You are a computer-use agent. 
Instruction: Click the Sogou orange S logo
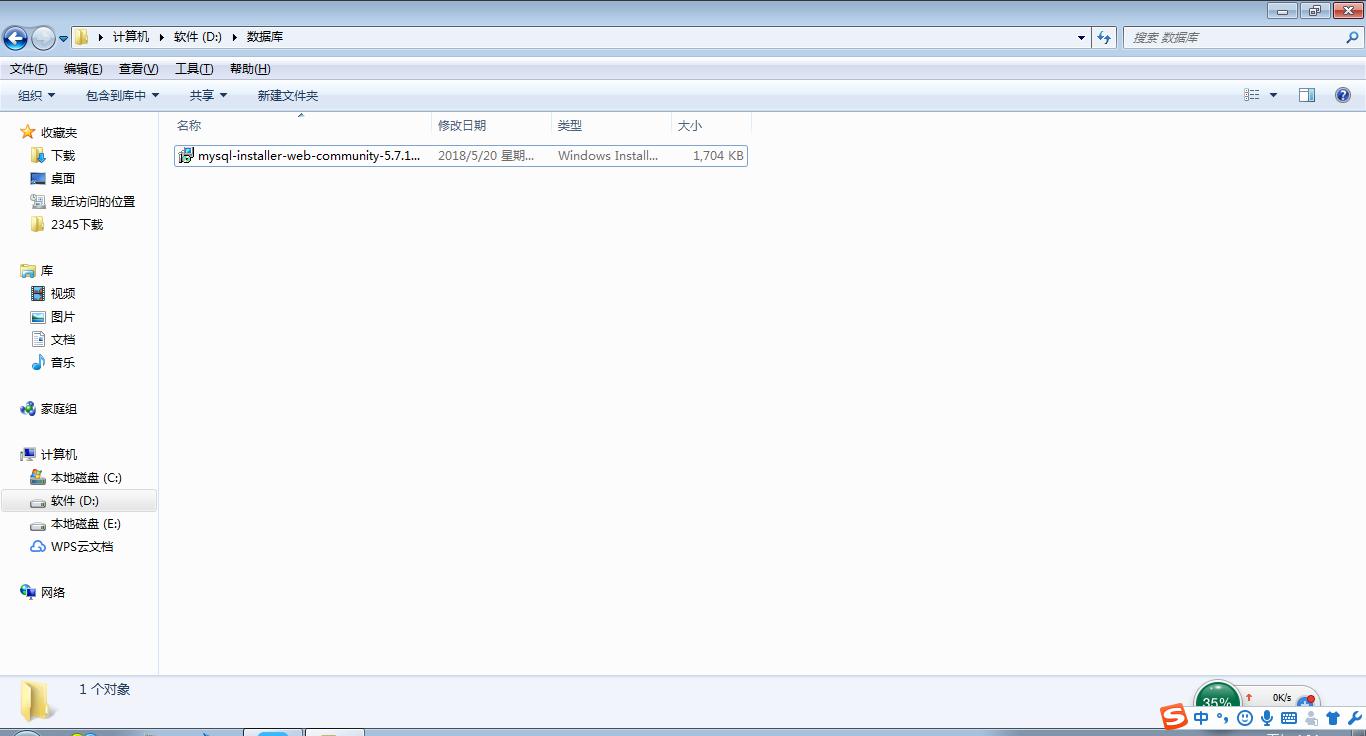[1174, 716]
